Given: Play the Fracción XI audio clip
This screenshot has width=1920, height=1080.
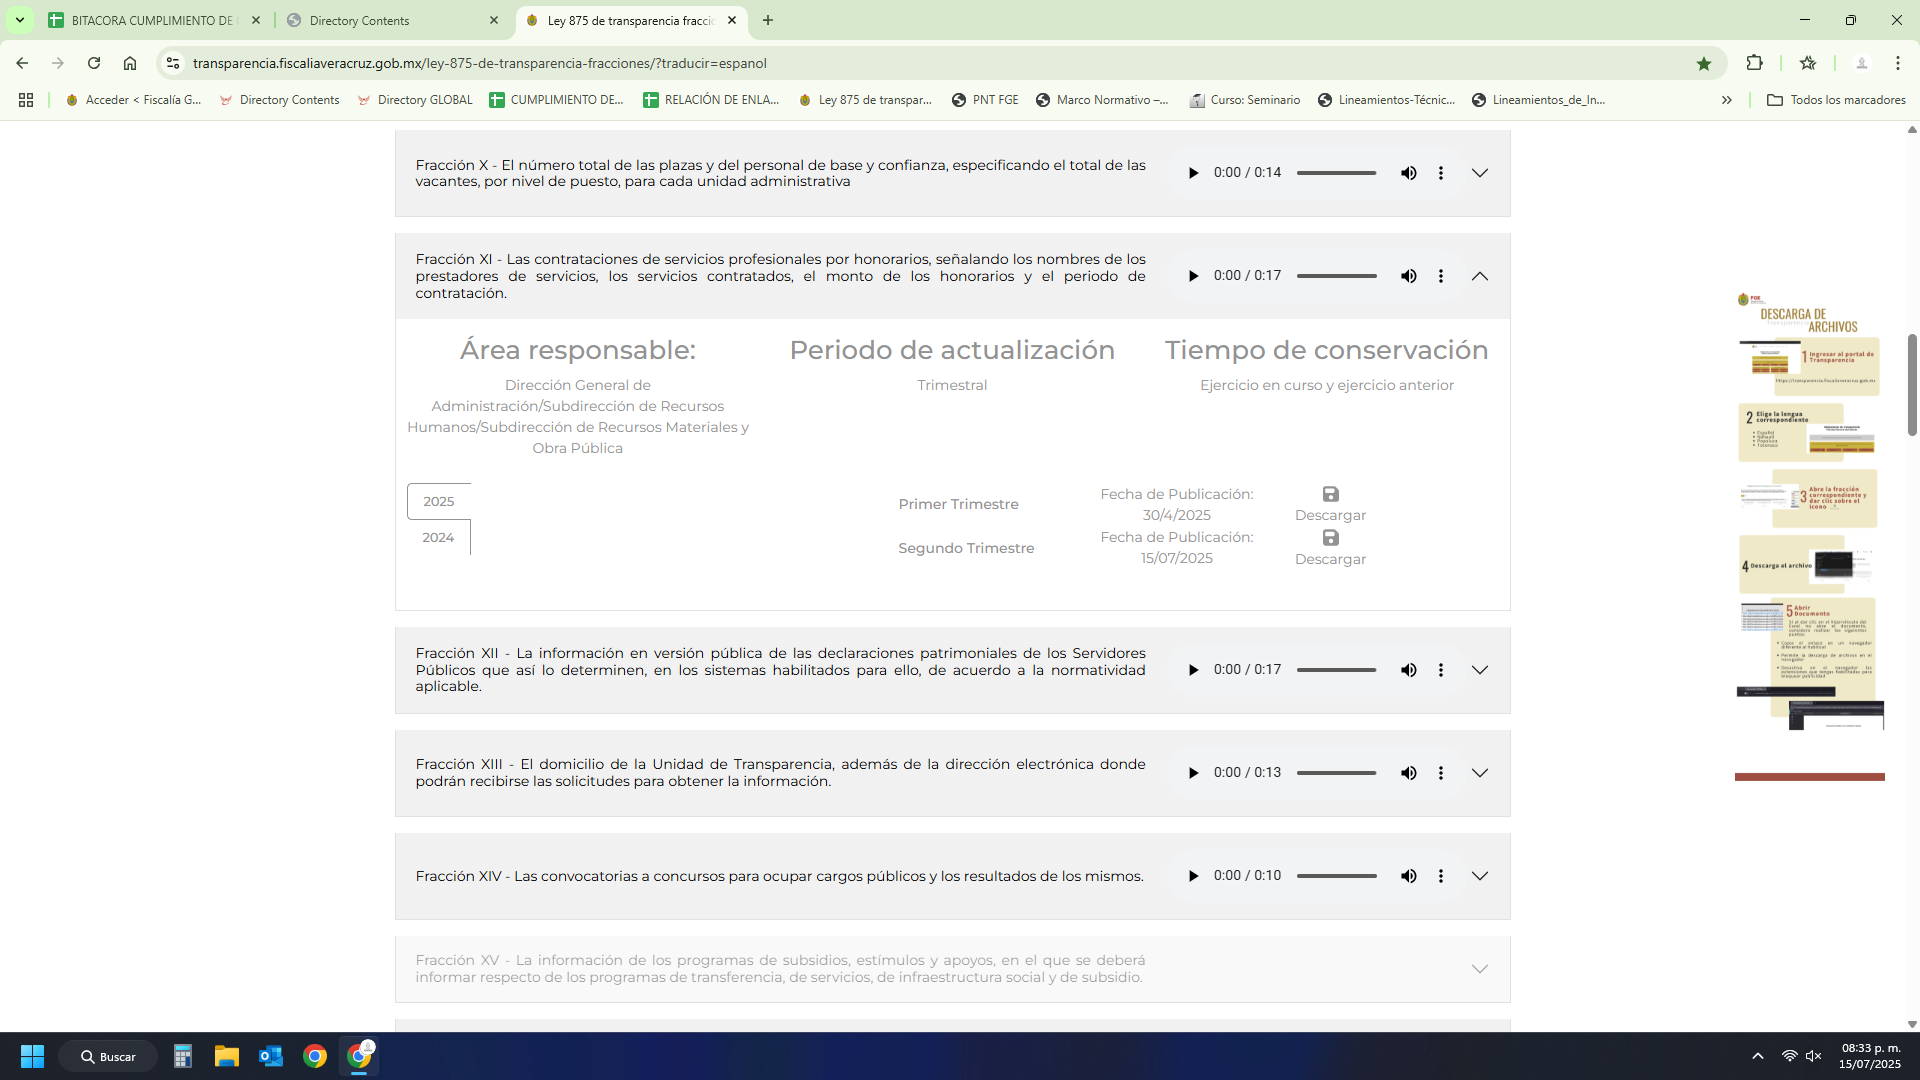Looking at the screenshot, I should (1193, 276).
